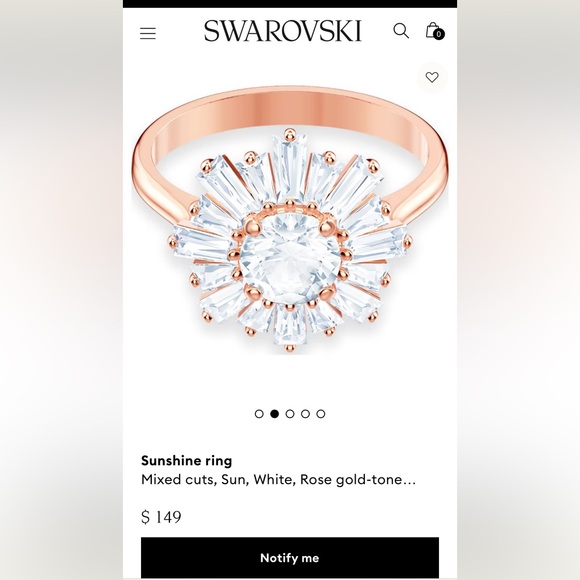Select the fifth image carousel dot
The height and width of the screenshot is (580, 580).
[321, 414]
